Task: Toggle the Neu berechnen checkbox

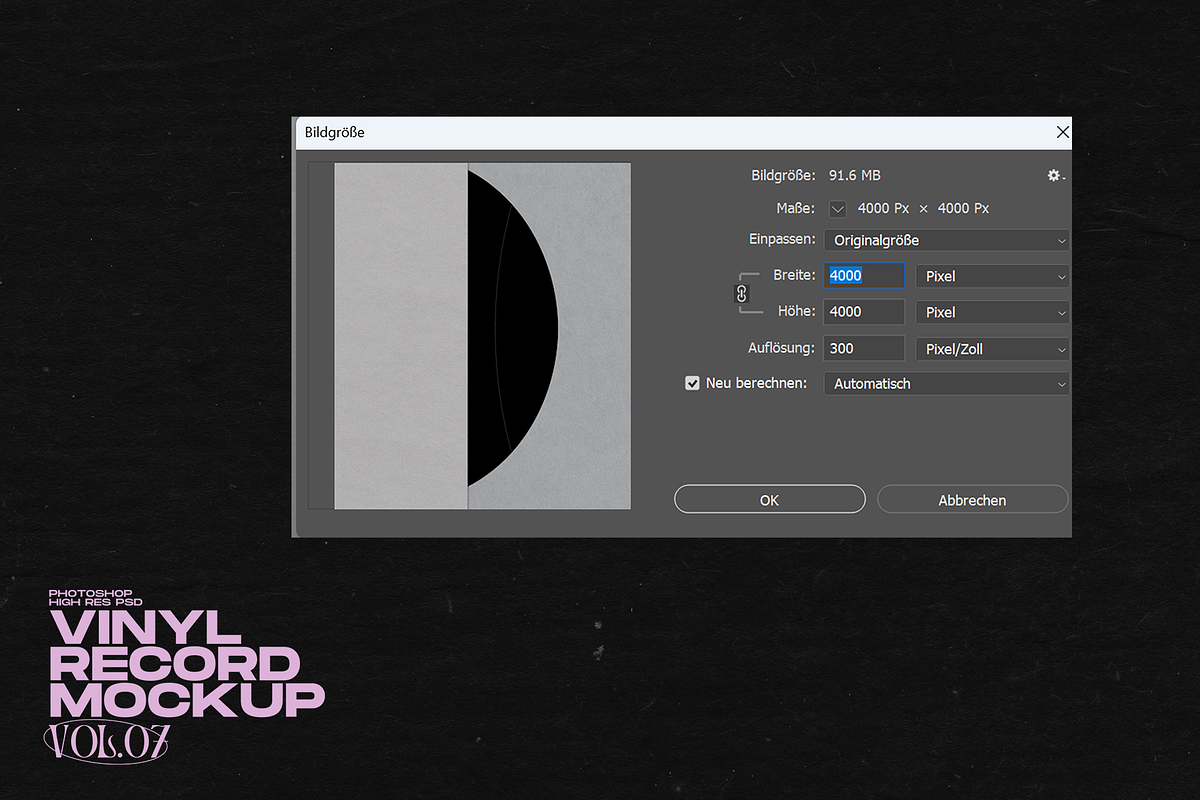Action: click(x=692, y=383)
